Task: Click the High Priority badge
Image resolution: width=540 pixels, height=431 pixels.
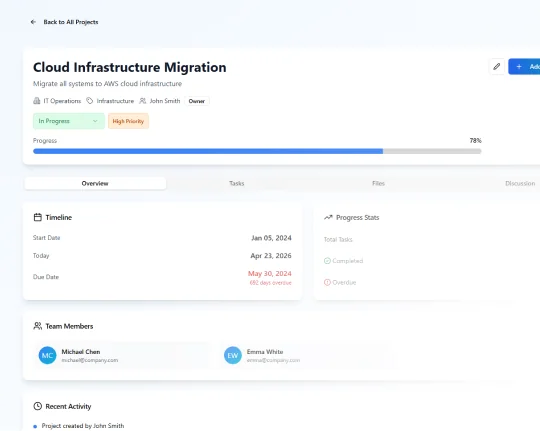Action: point(128,121)
